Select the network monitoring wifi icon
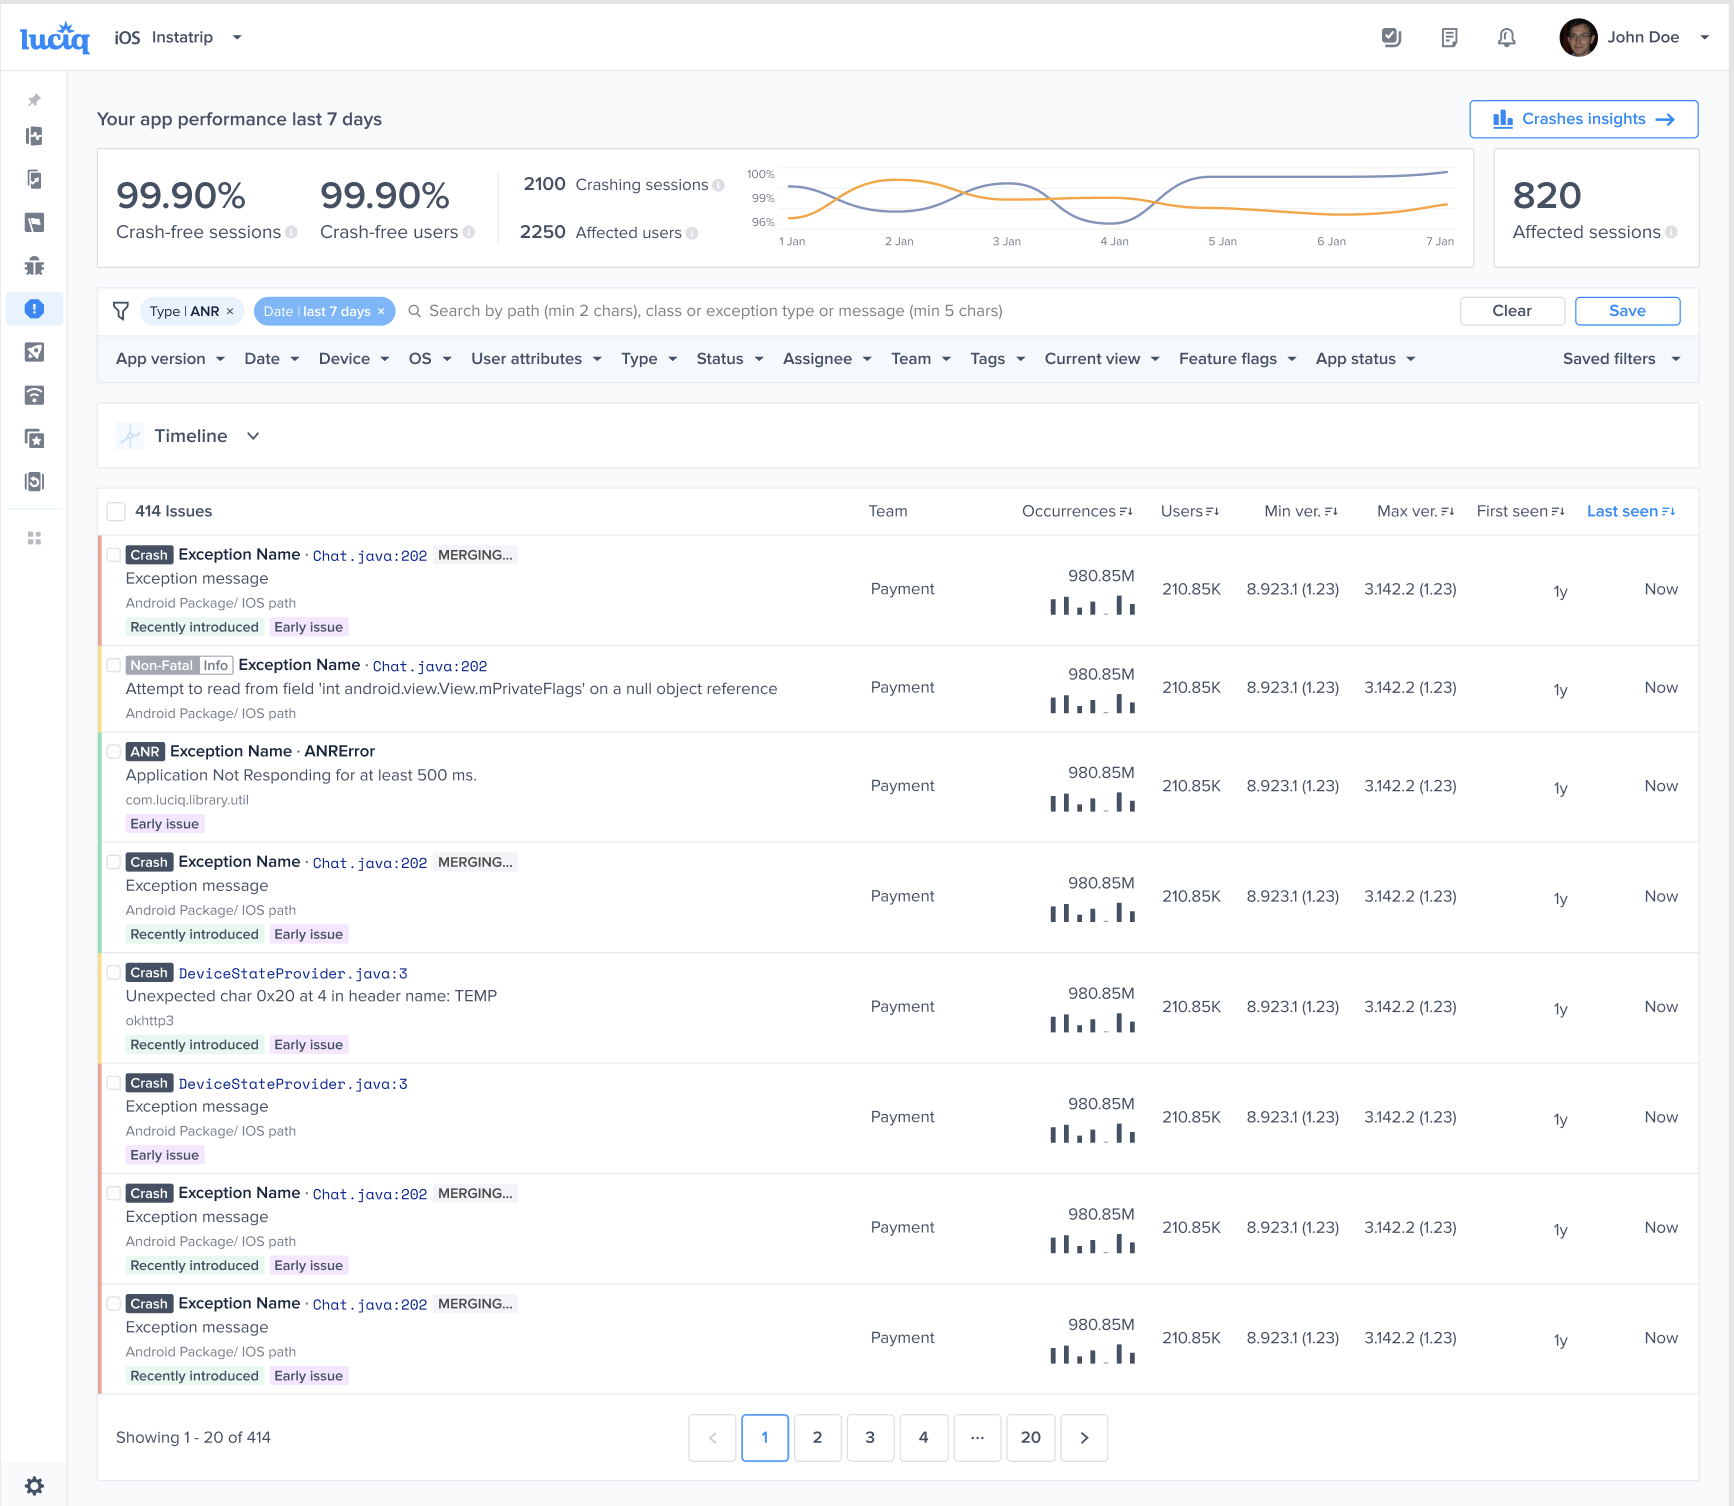The image size is (1734, 1506). tap(34, 395)
